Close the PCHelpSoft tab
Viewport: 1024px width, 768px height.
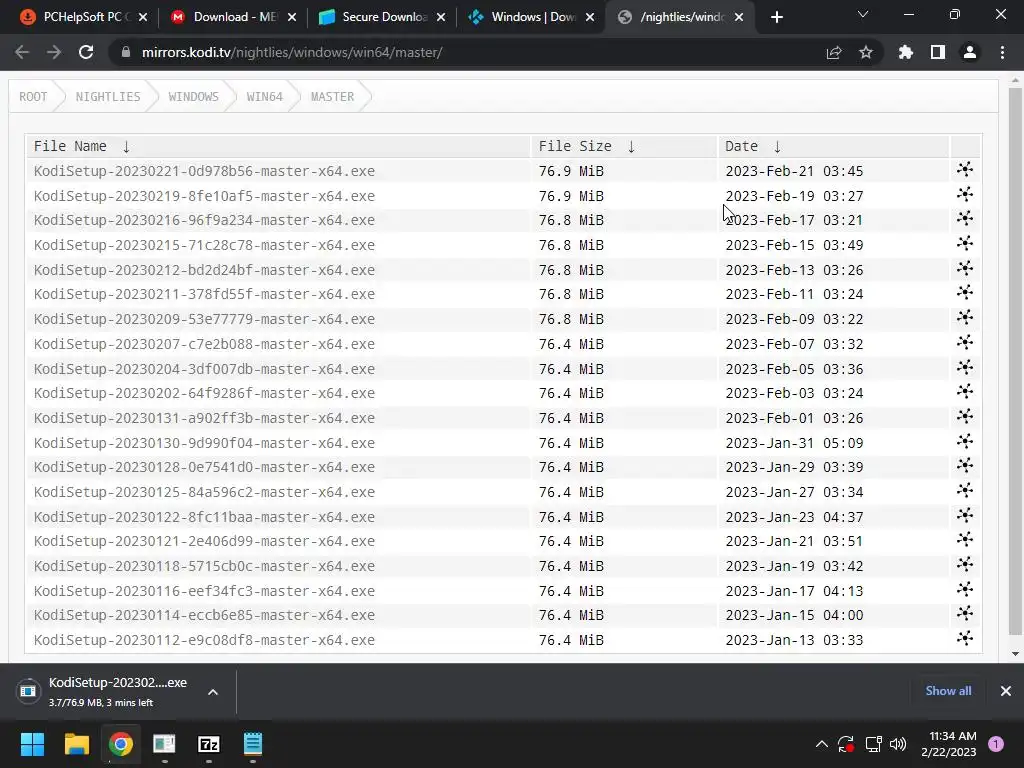pos(143,17)
